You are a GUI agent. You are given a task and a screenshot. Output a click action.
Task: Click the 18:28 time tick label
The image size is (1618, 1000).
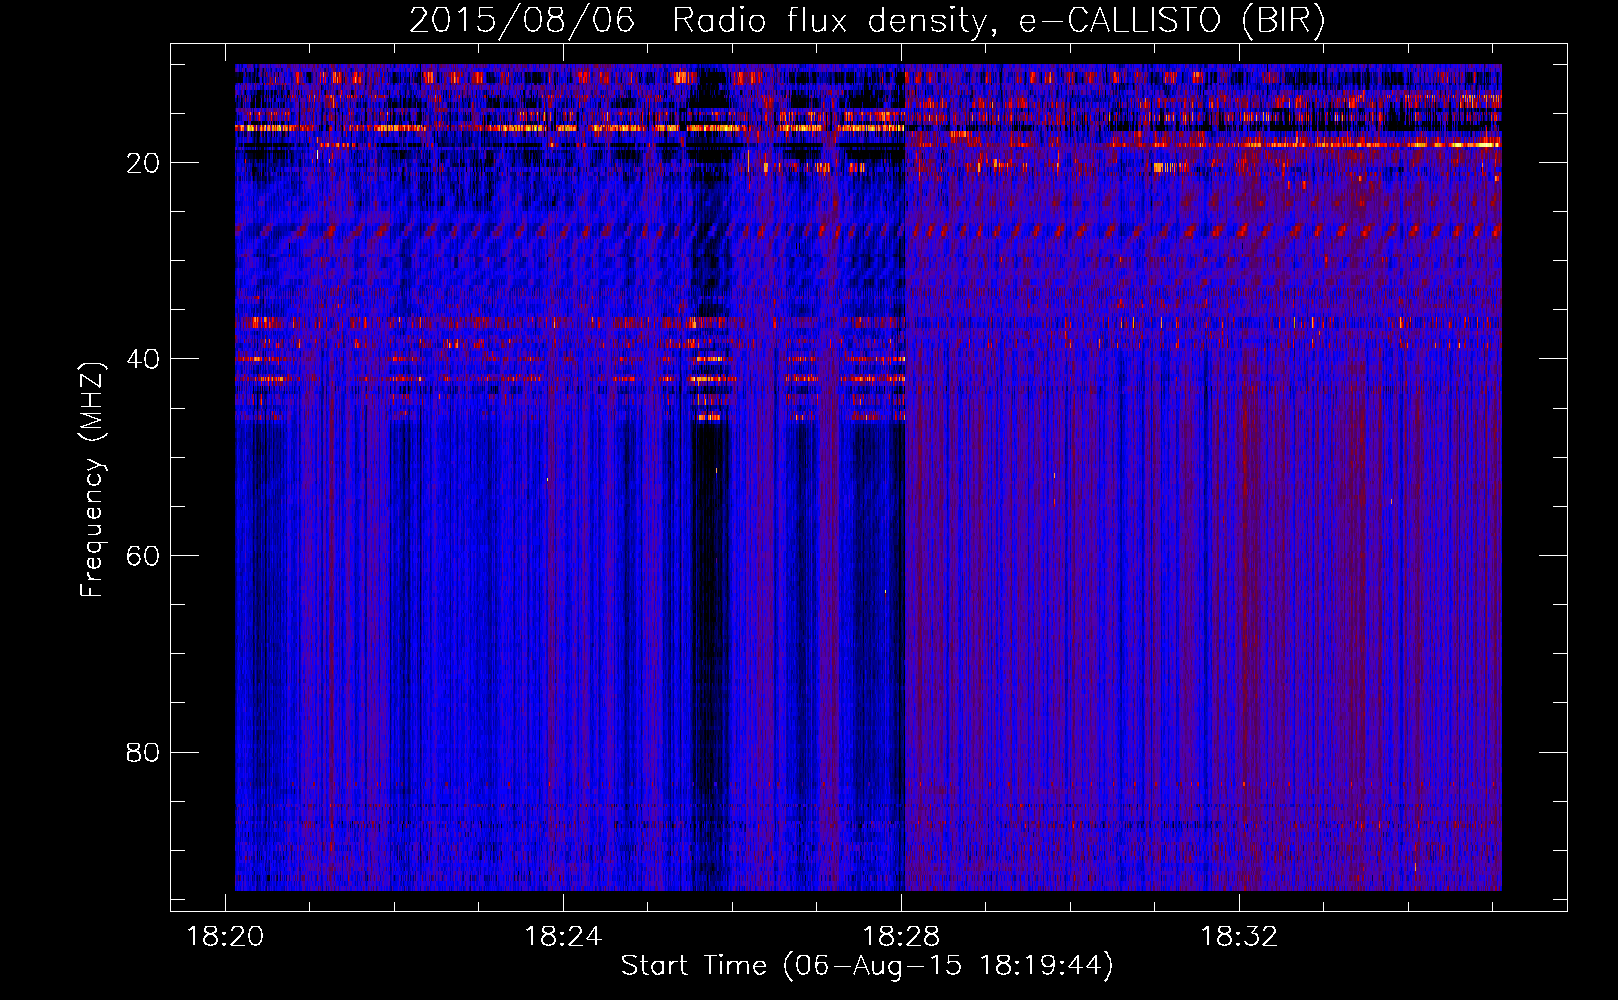click(x=901, y=936)
